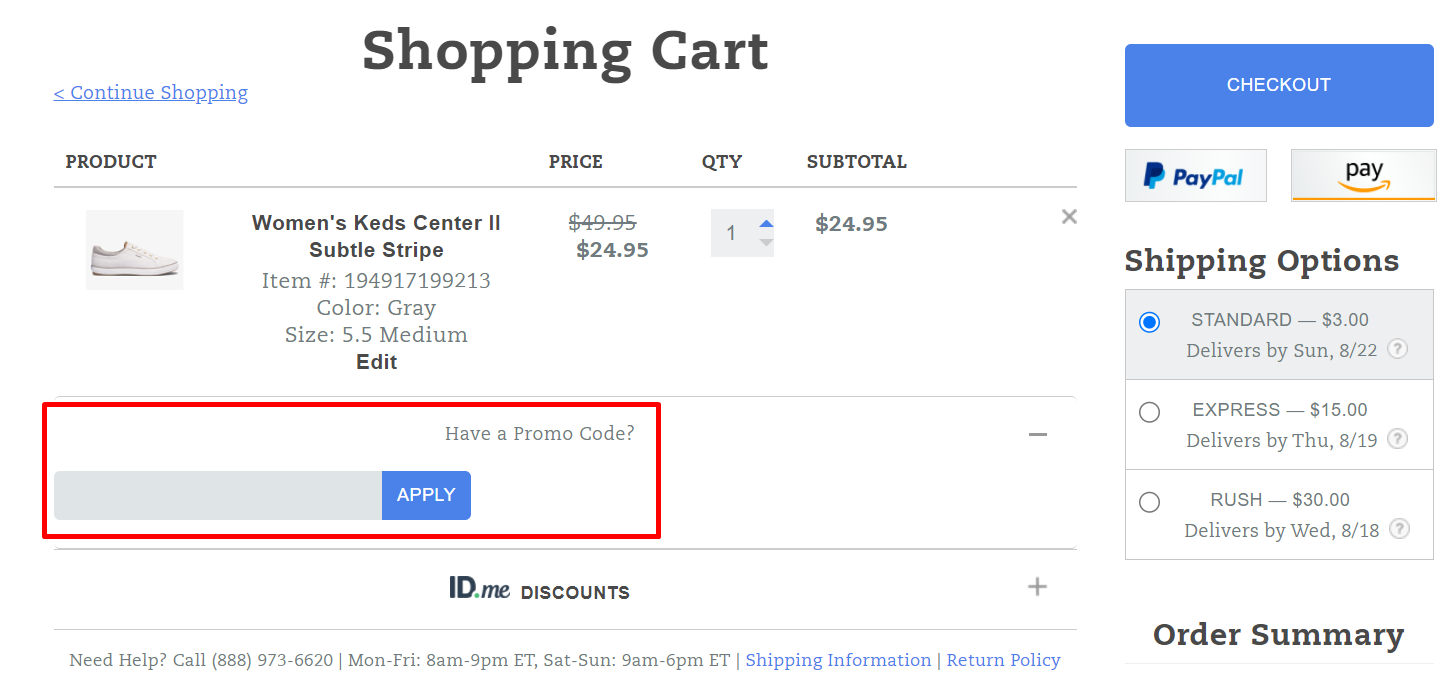1455x675 pixels.
Task: Collapse the Promo Code section
Action: click(1038, 434)
